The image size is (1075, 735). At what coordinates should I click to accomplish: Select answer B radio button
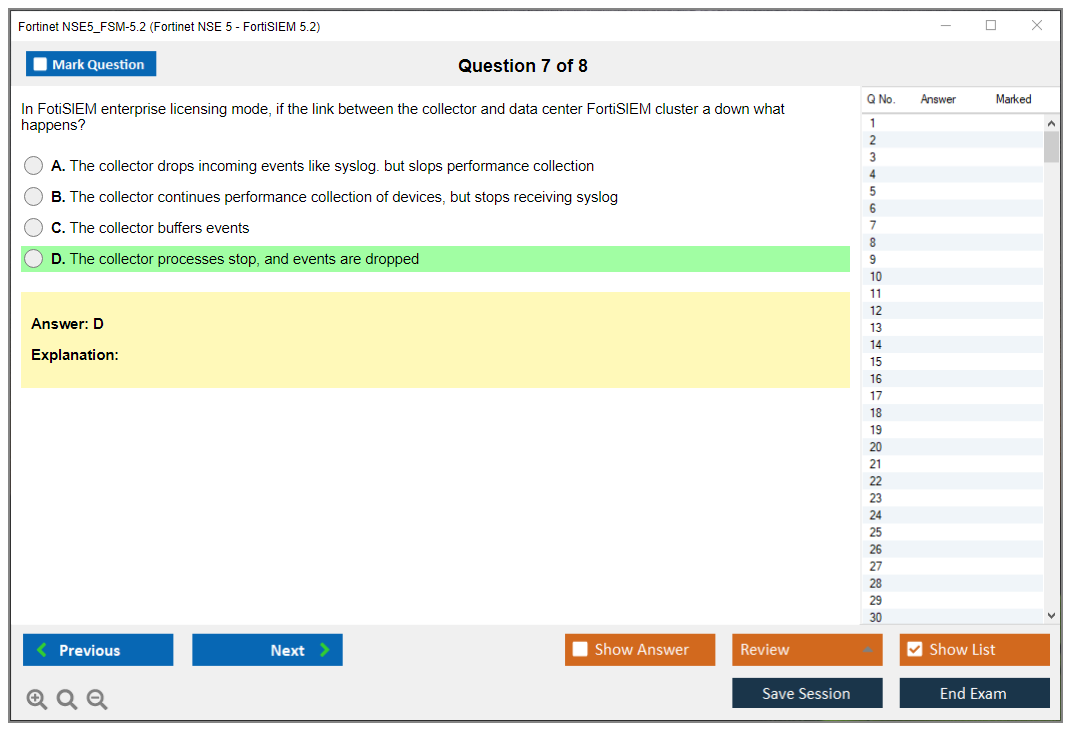[x=34, y=197]
